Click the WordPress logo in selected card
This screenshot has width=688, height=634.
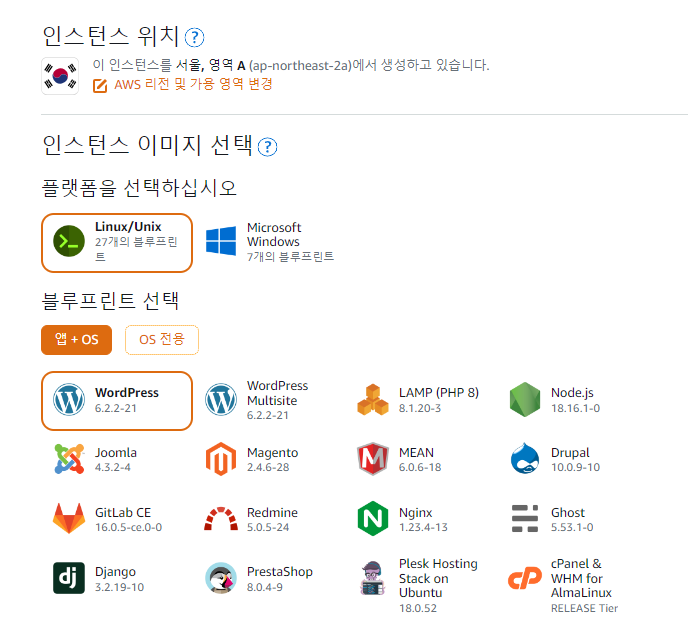coord(69,399)
